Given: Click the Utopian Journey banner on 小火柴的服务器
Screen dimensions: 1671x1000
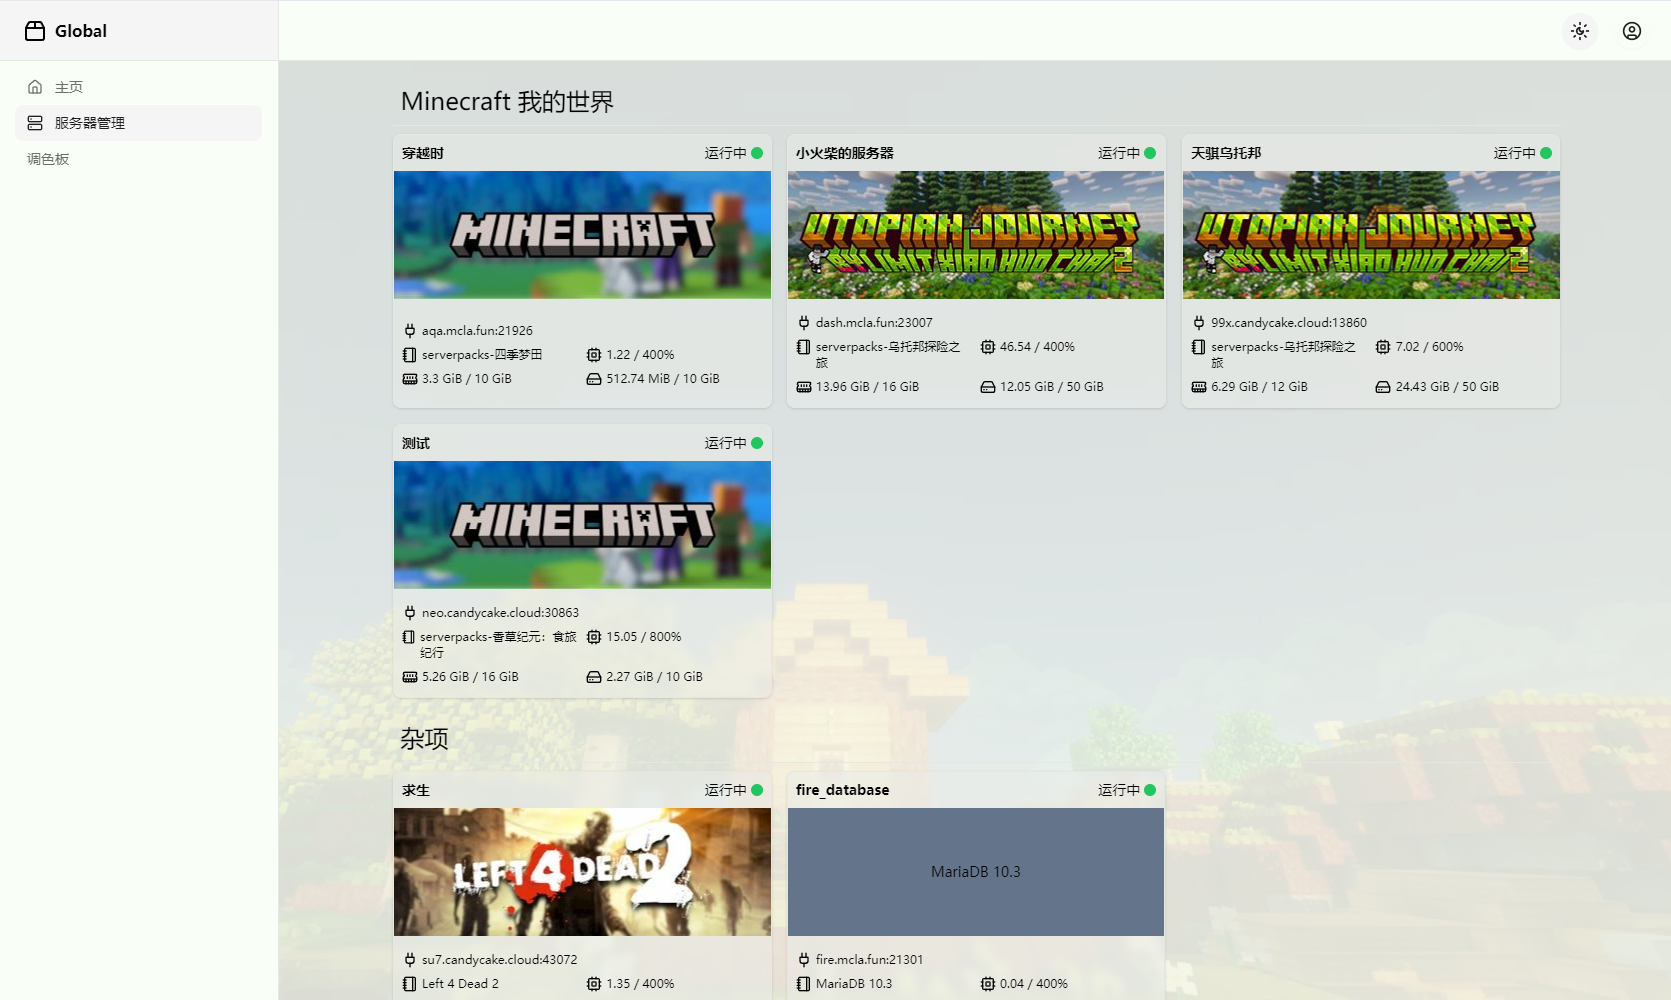Looking at the screenshot, I should pyautogui.click(x=976, y=235).
